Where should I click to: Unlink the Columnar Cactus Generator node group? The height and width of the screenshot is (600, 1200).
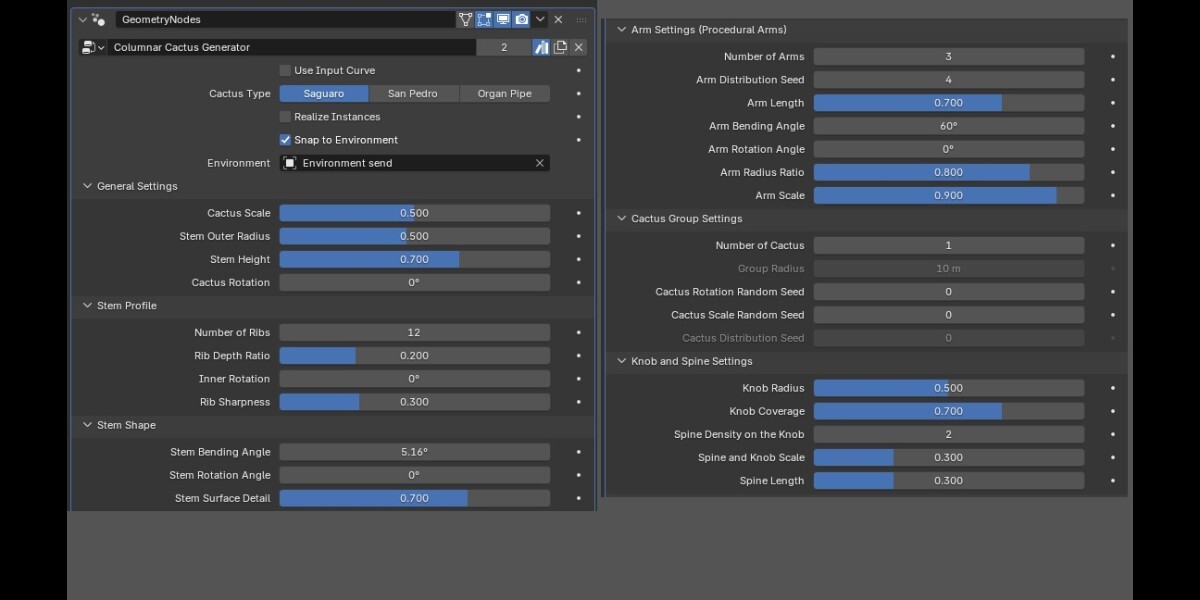(579, 47)
